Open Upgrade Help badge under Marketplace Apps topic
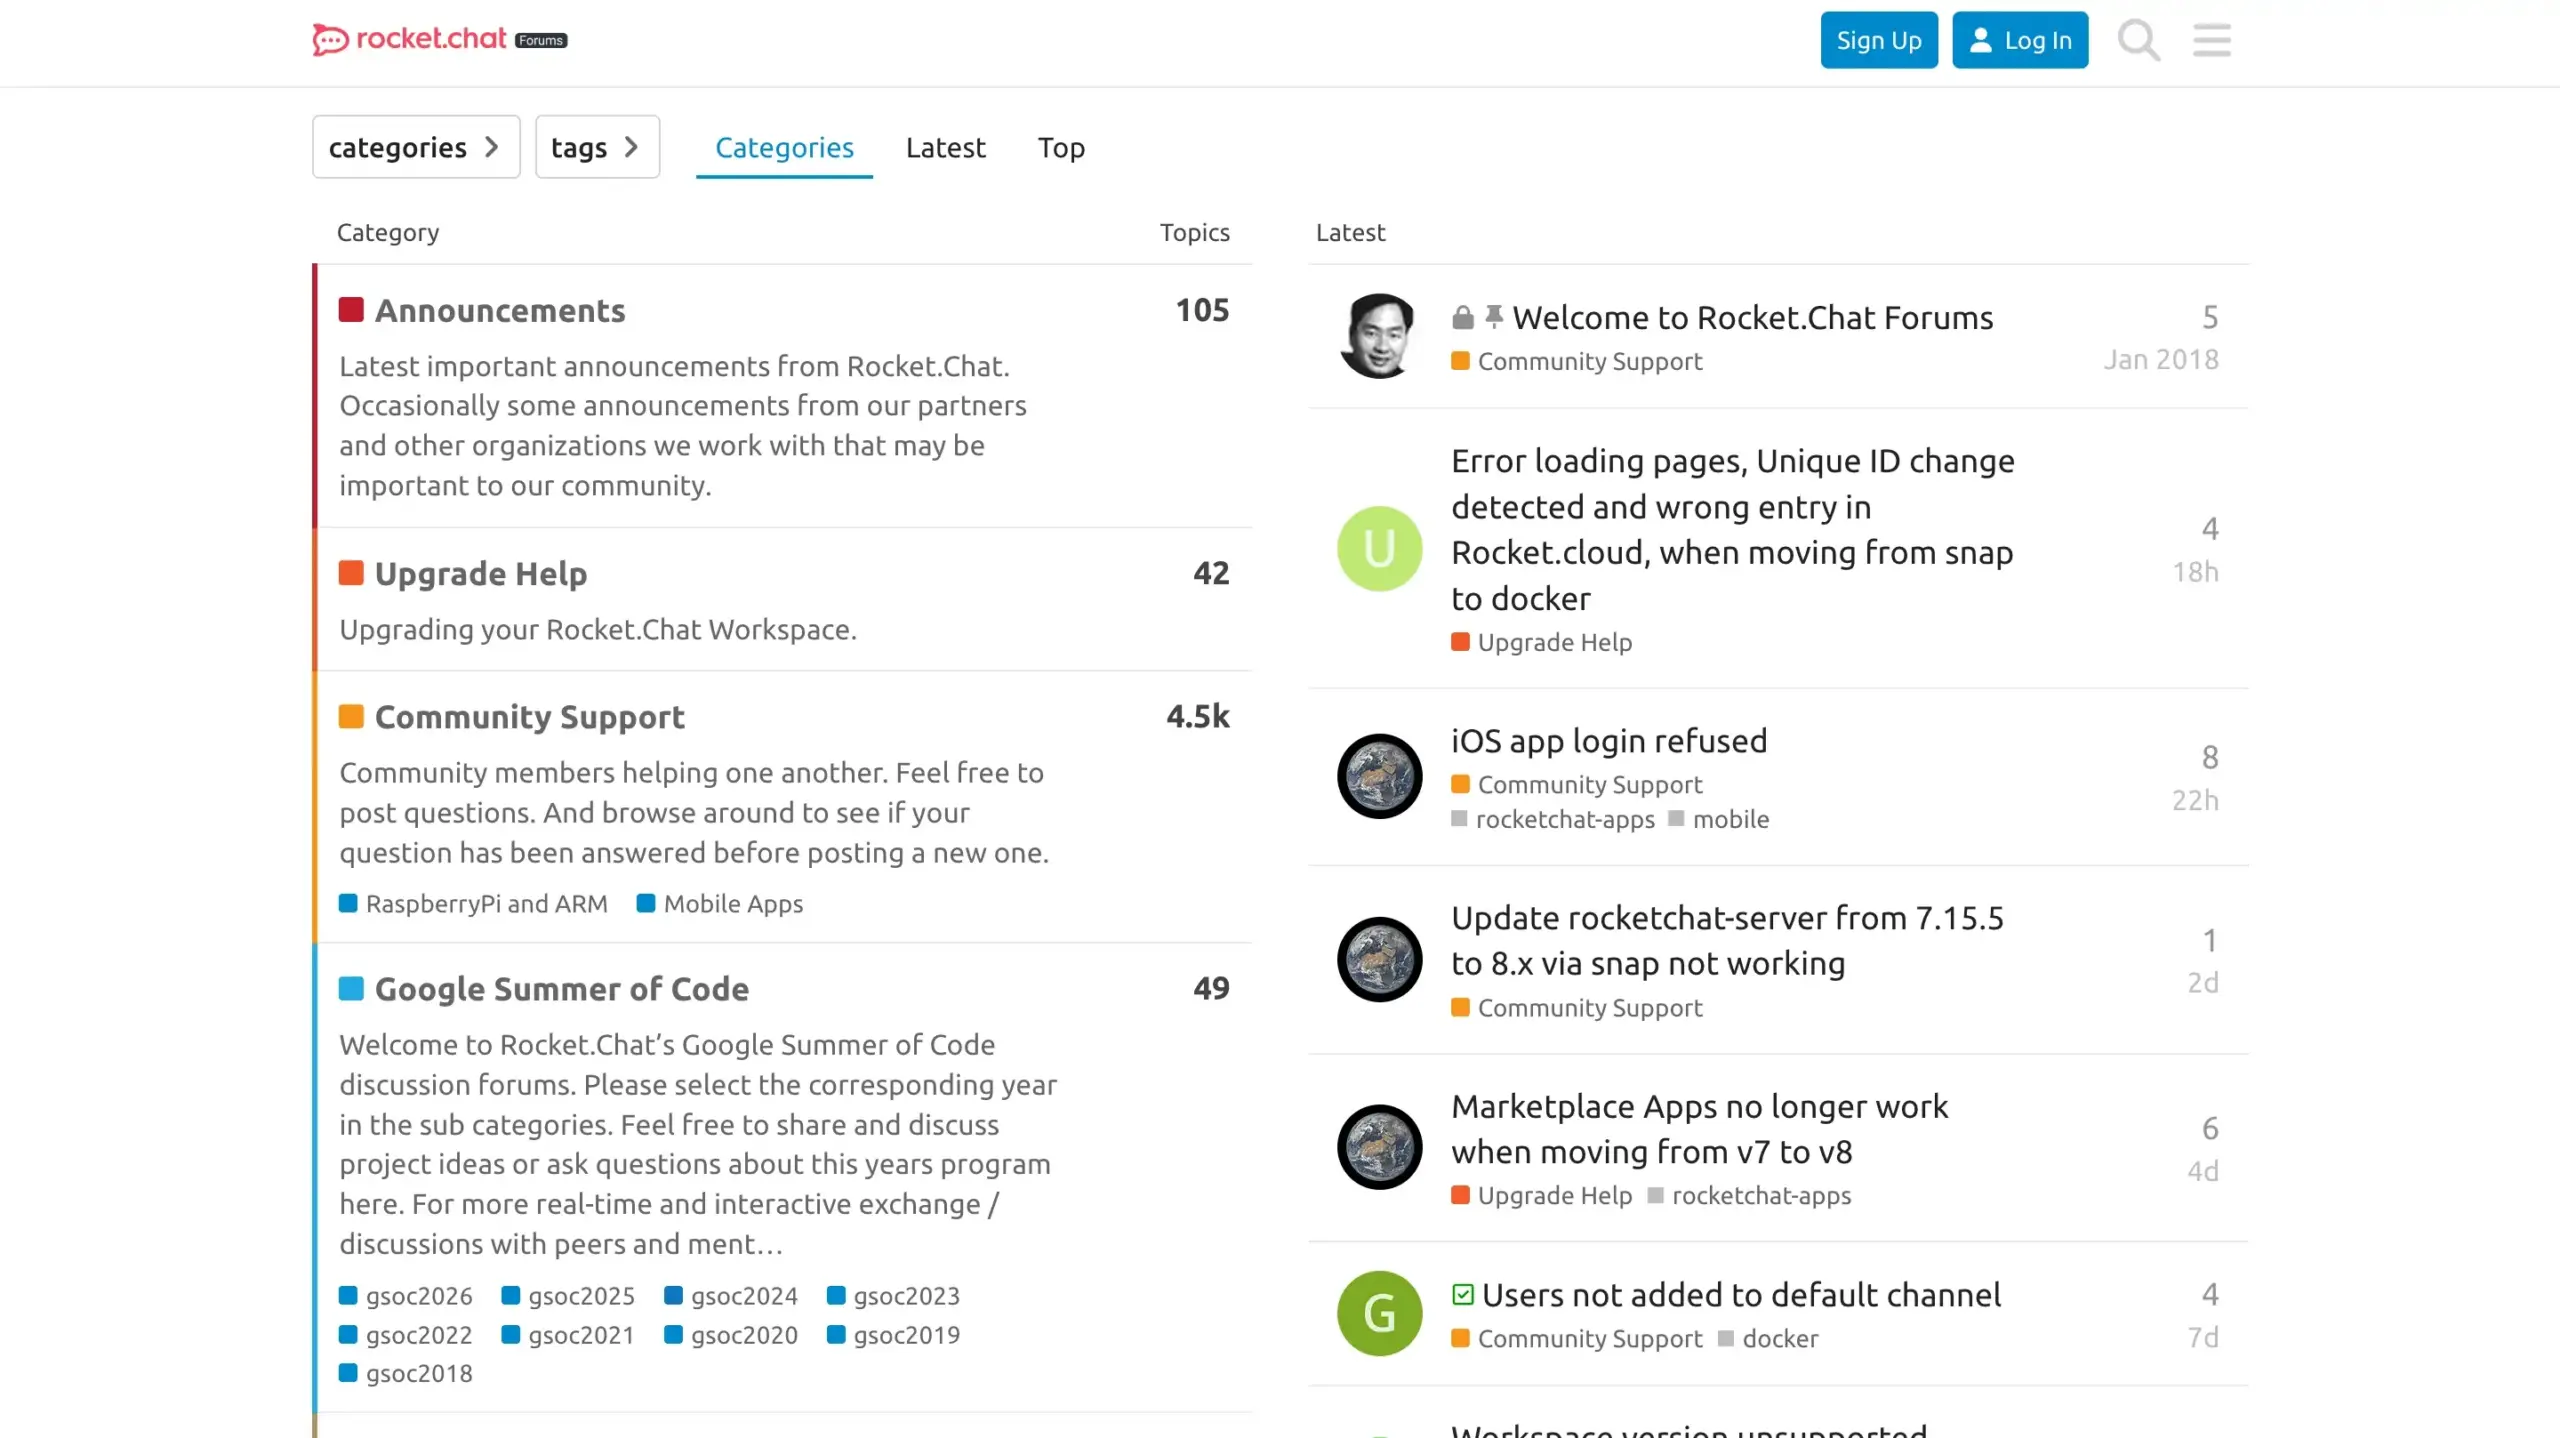This screenshot has height=1438, width=2560. (x=1542, y=1196)
